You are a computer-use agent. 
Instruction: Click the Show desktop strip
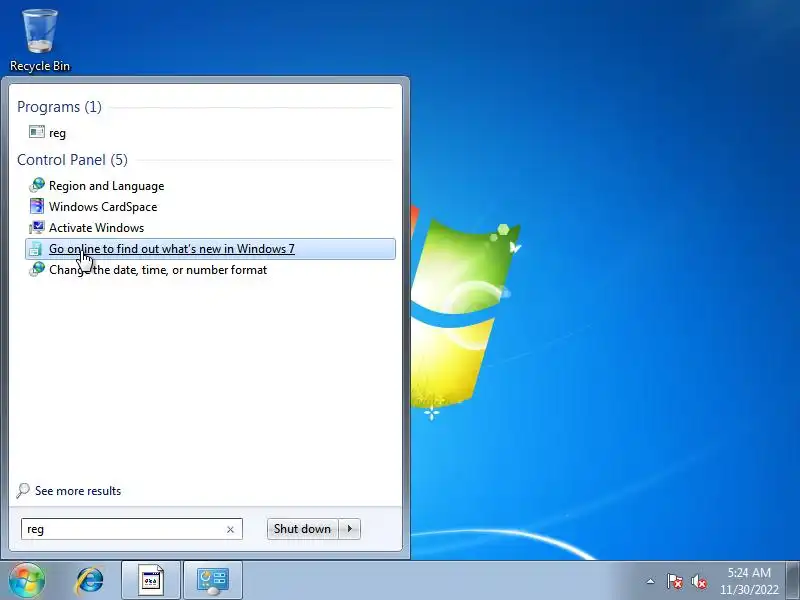[x=793, y=581]
